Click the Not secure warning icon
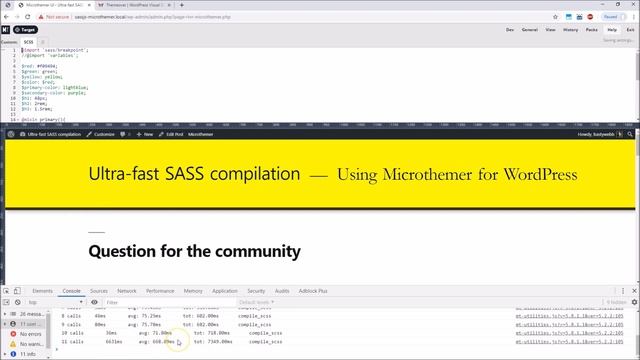Viewport: 640px width, 360px height. 41,17
